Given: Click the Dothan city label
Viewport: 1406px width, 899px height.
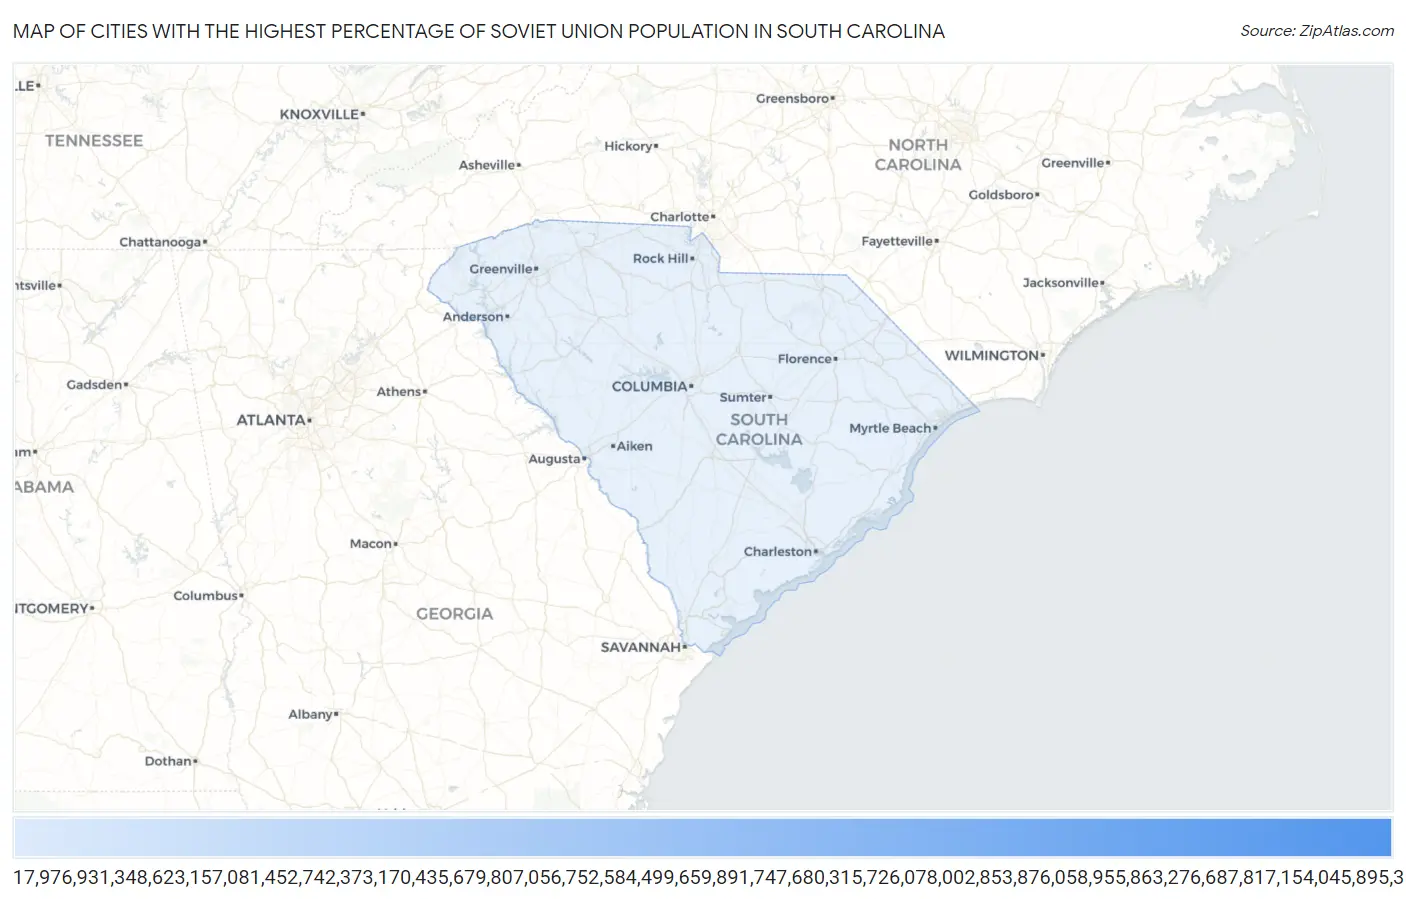Looking at the screenshot, I should 168,761.
